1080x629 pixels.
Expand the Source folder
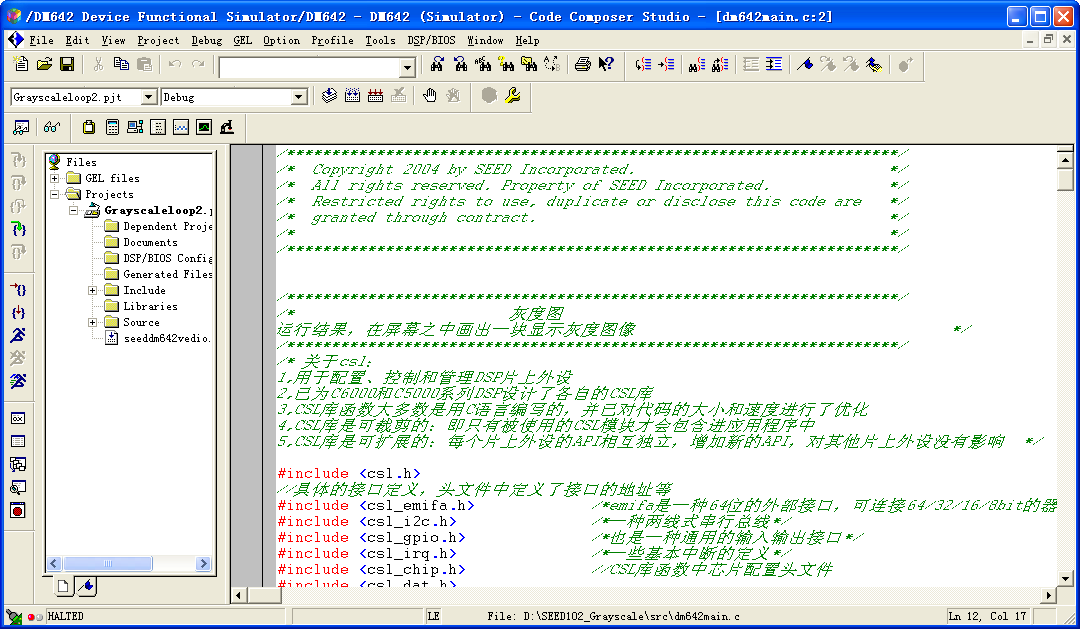92,322
